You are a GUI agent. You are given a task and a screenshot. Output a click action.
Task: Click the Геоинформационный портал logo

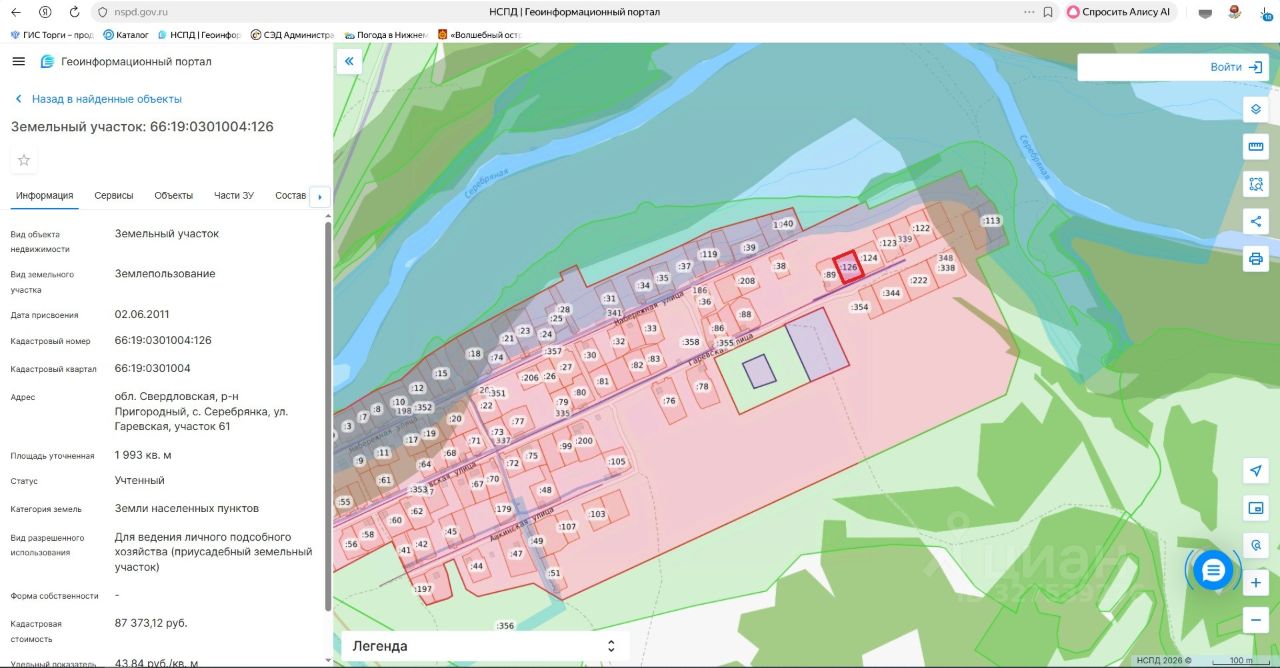point(126,62)
